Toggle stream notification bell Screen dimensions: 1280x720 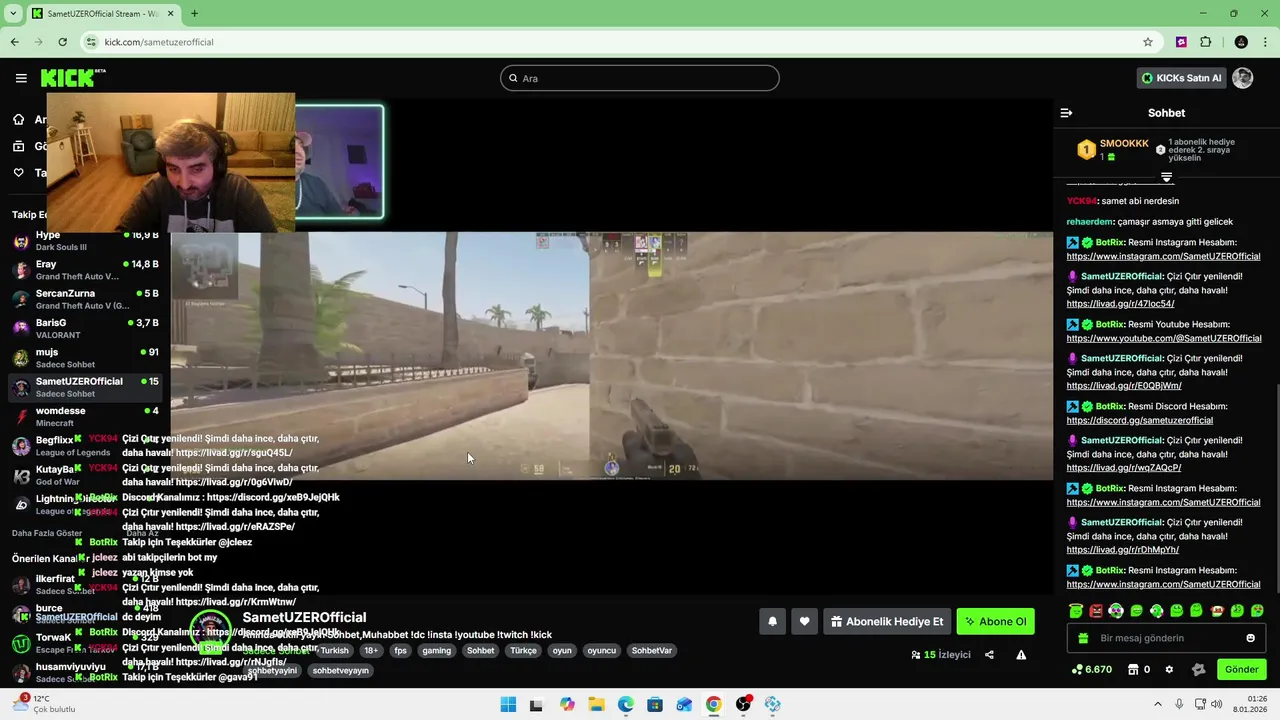point(772,621)
